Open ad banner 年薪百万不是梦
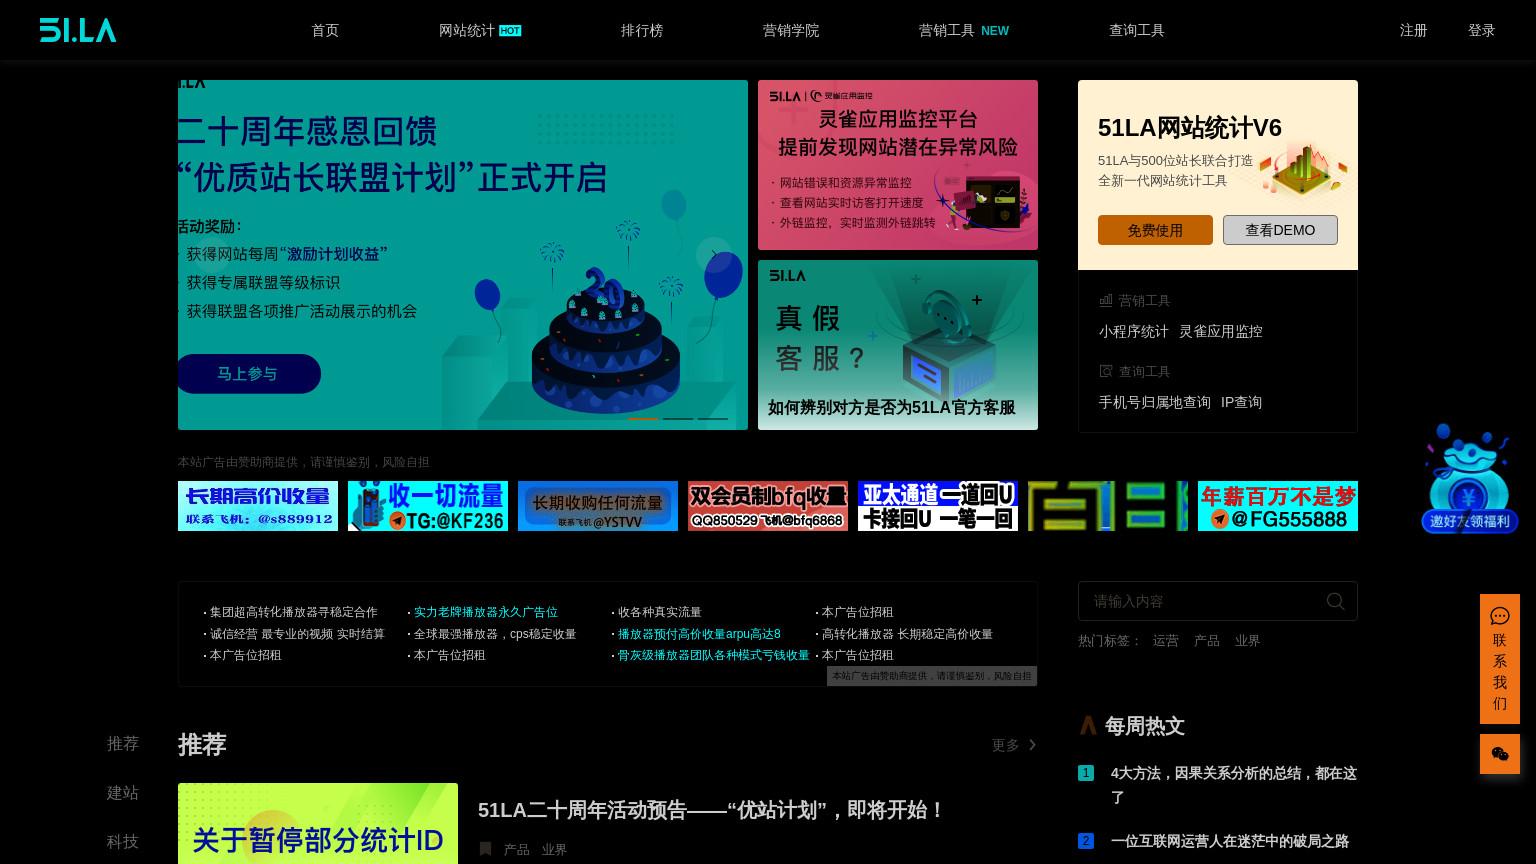 pyautogui.click(x=1278, y=506)
